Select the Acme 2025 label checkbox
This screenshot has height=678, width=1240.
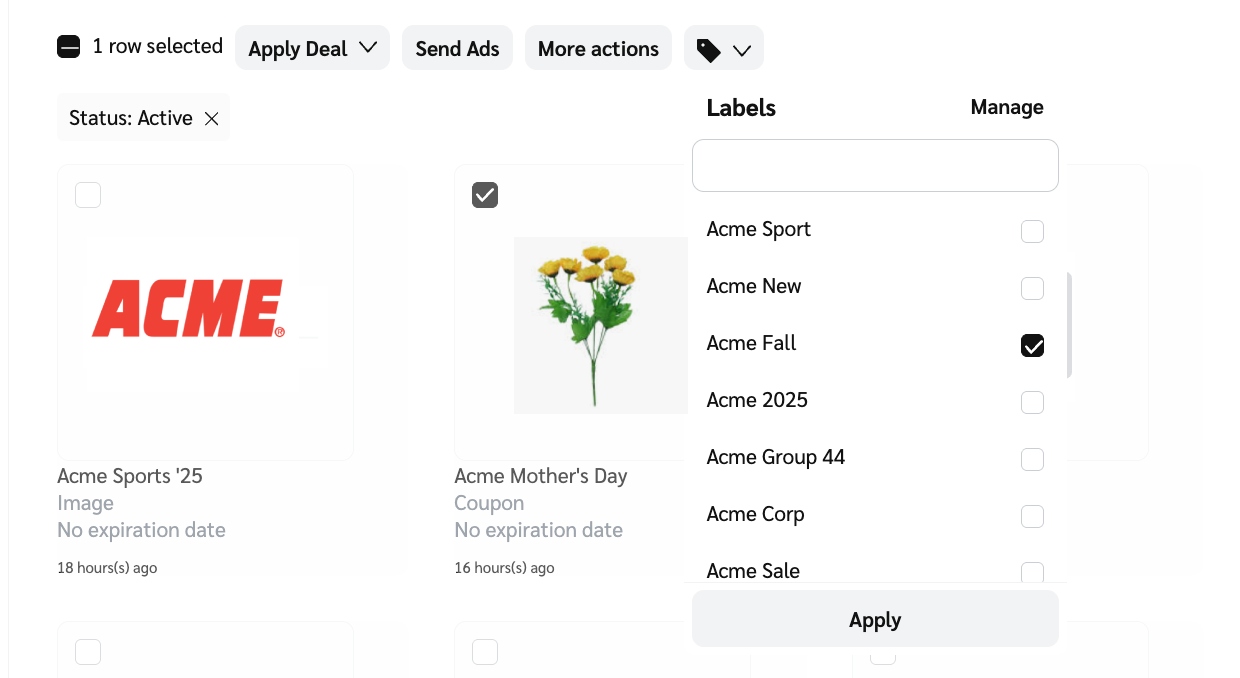[1032, 403]
